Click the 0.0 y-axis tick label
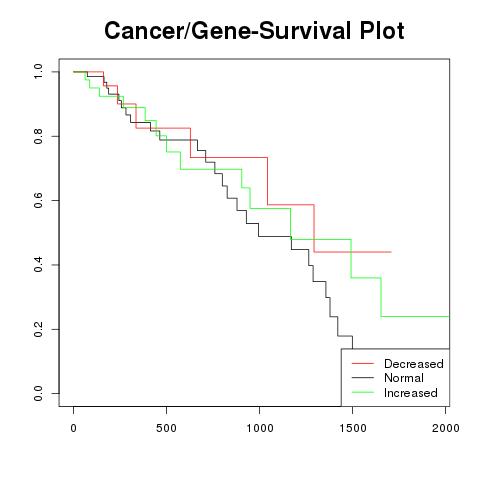This screenshot has height=480, width=480. click(38, 393)
